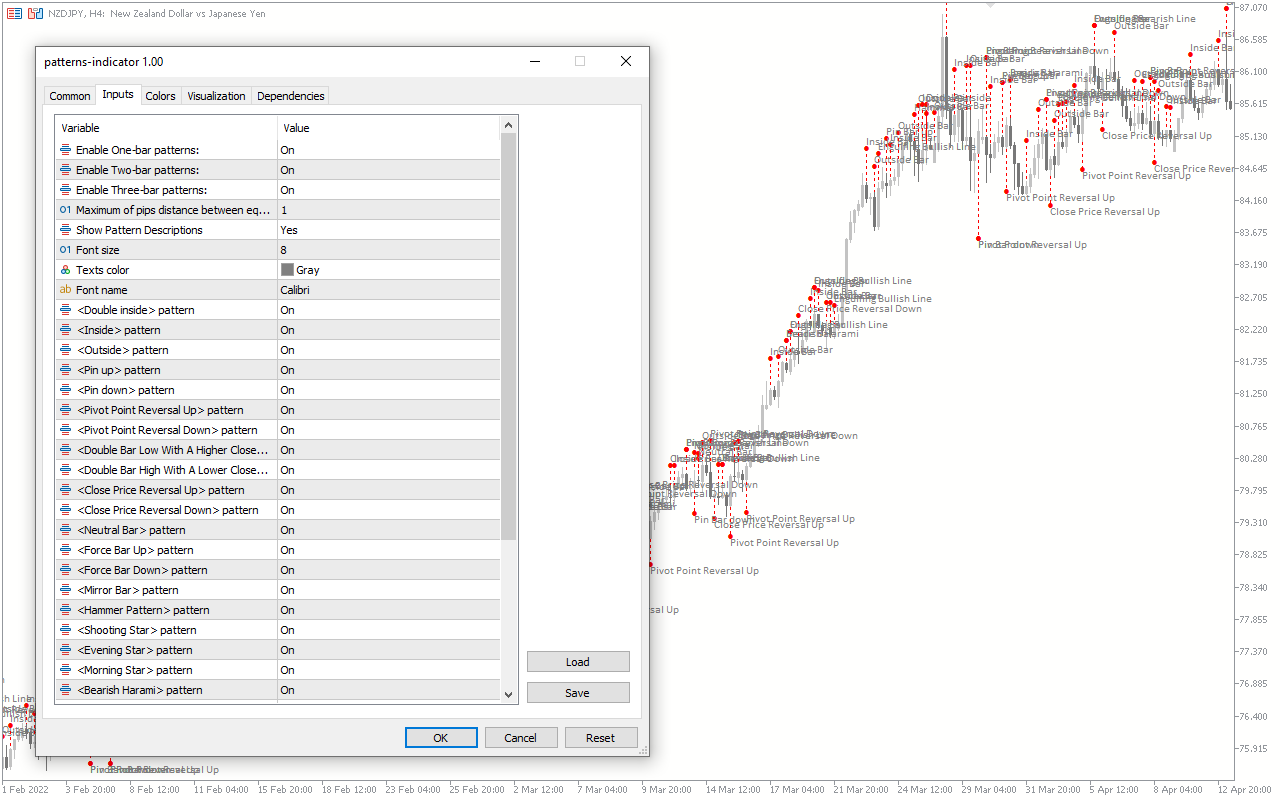1280x800 pixels.
Task: Toggle Show Pattern Descriptions Yes value
Action: (388, 230)
